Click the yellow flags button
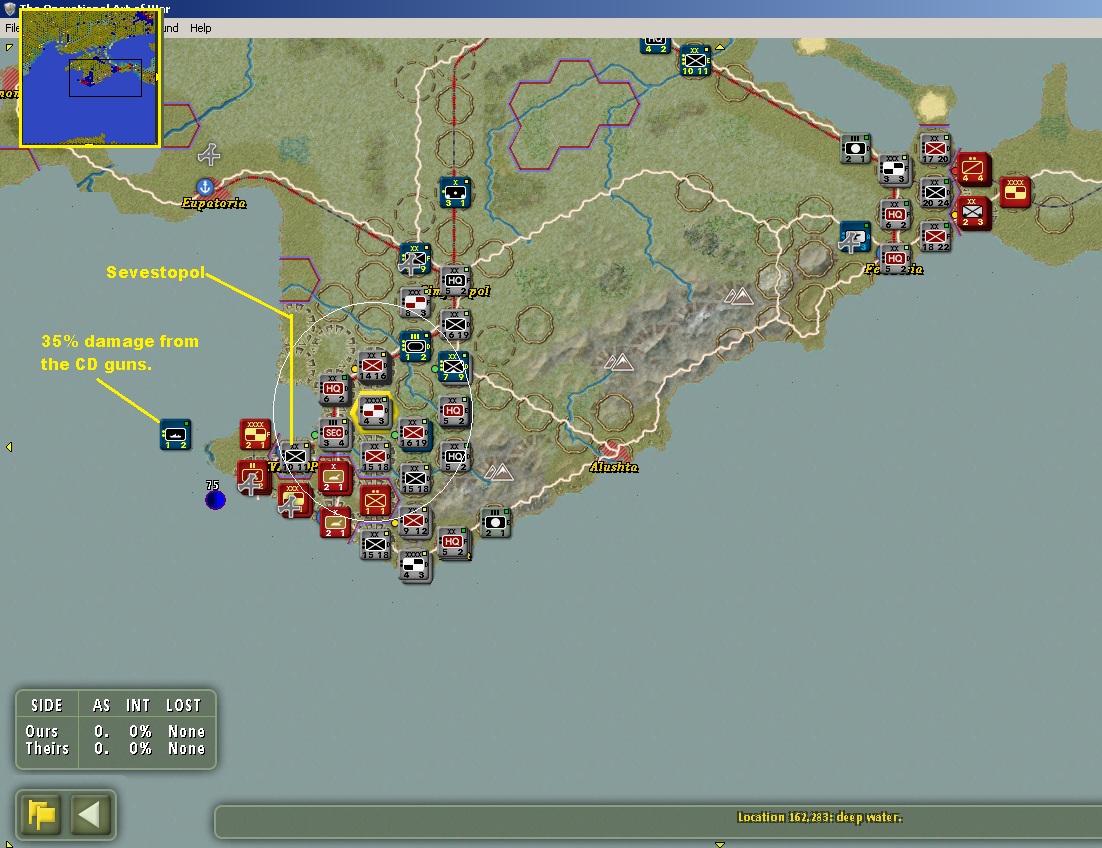This screenshot has width=1102, height=848. [41, 814]
